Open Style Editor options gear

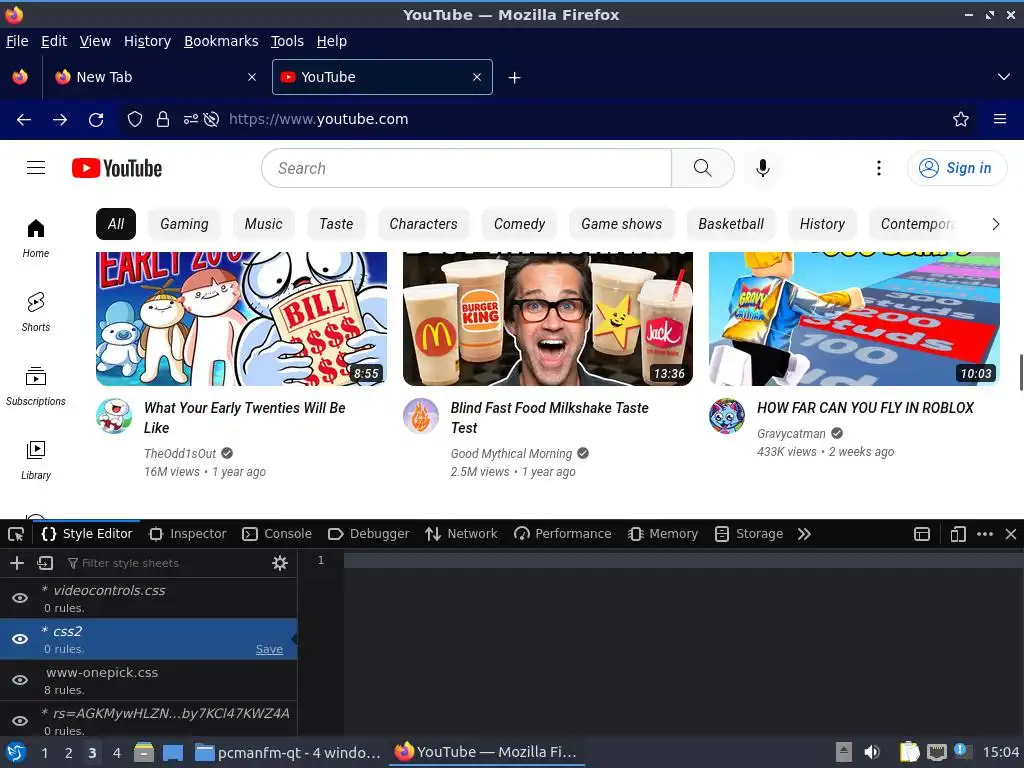coord(280,563)
